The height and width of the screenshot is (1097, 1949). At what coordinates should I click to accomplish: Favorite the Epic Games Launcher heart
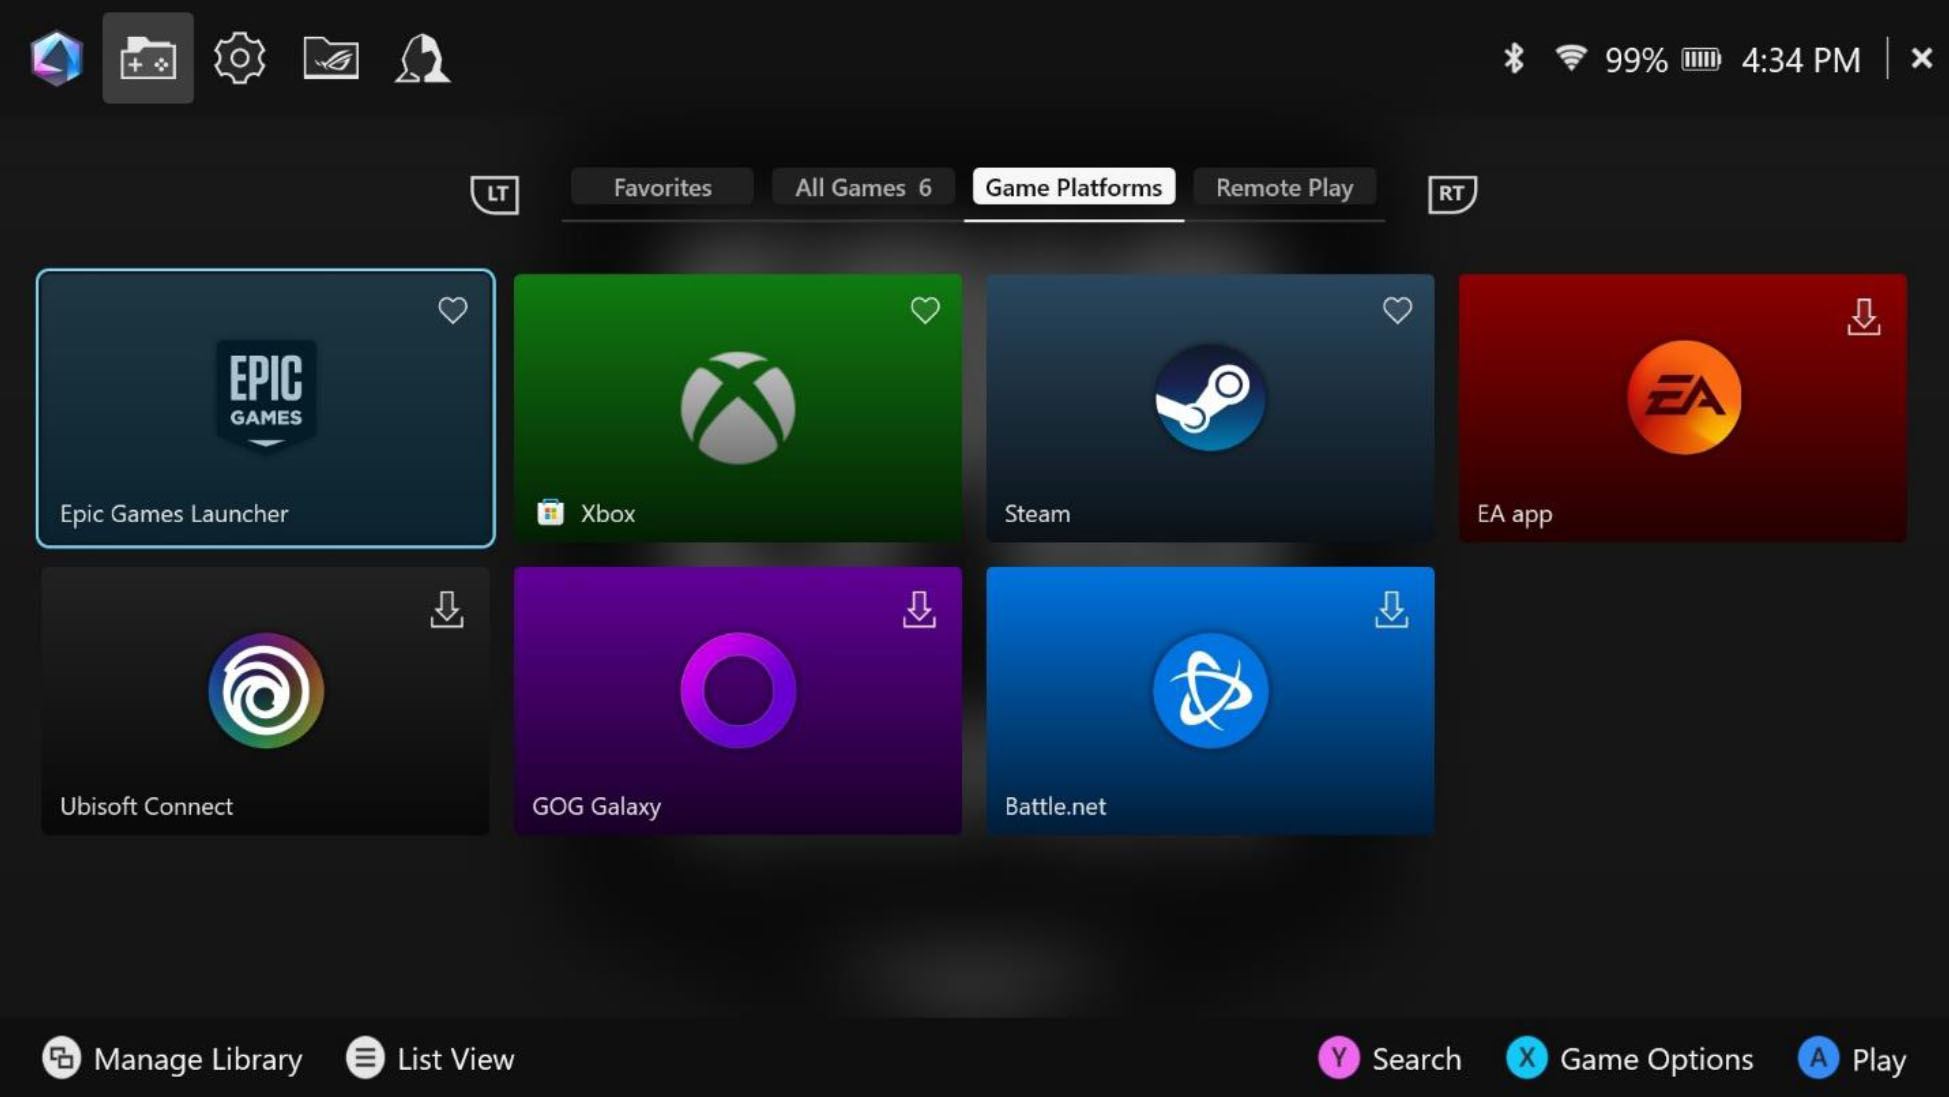[453, 311]
